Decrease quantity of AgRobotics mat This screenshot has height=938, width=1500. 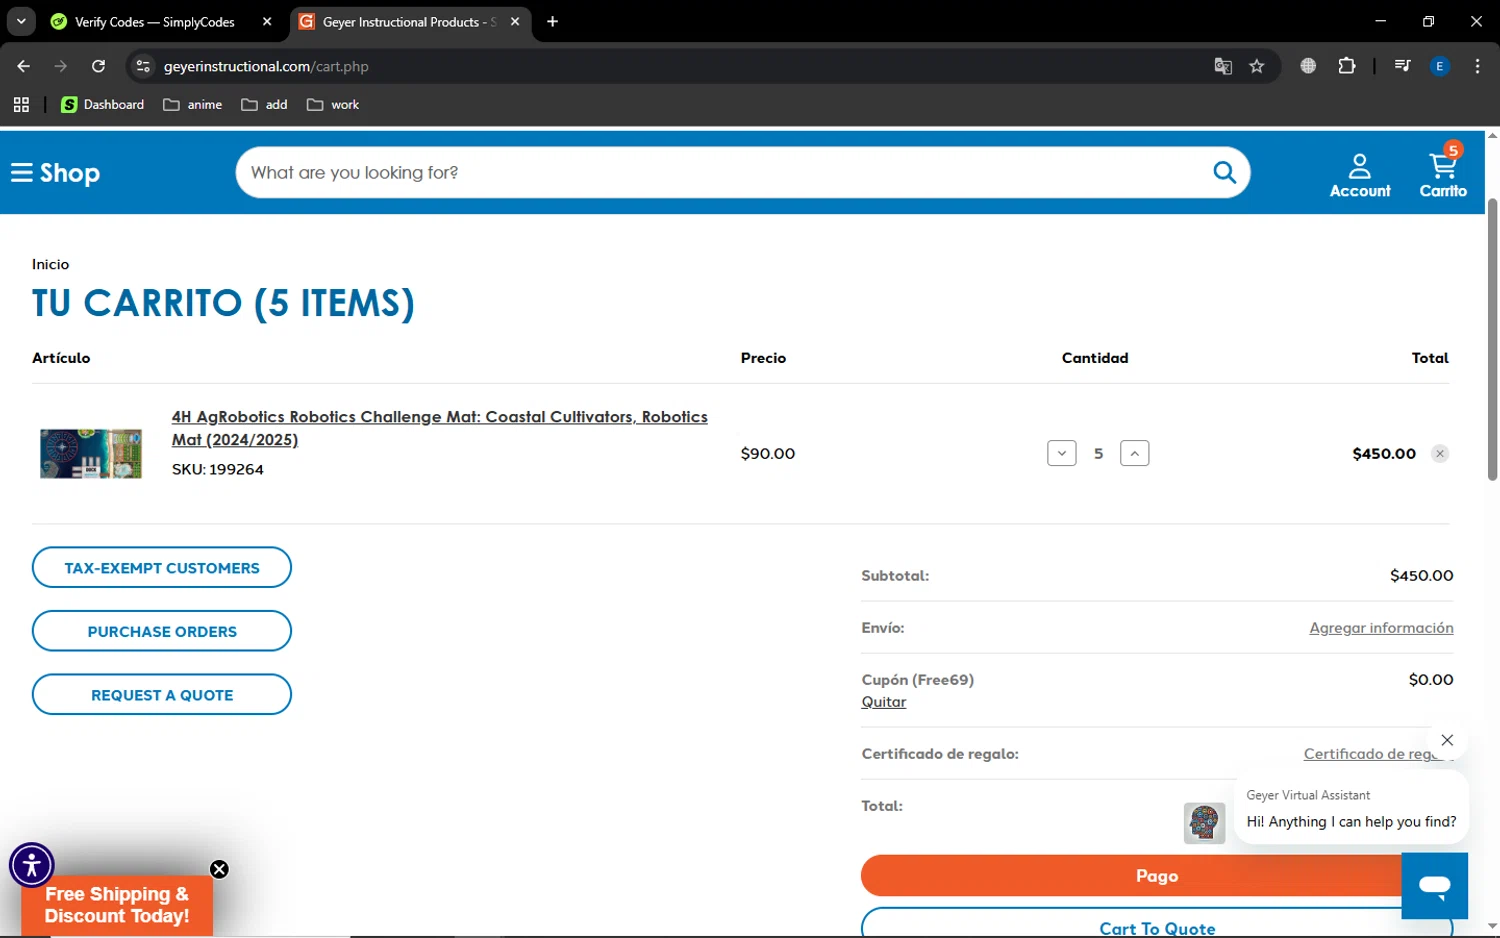coord(1061,453)
